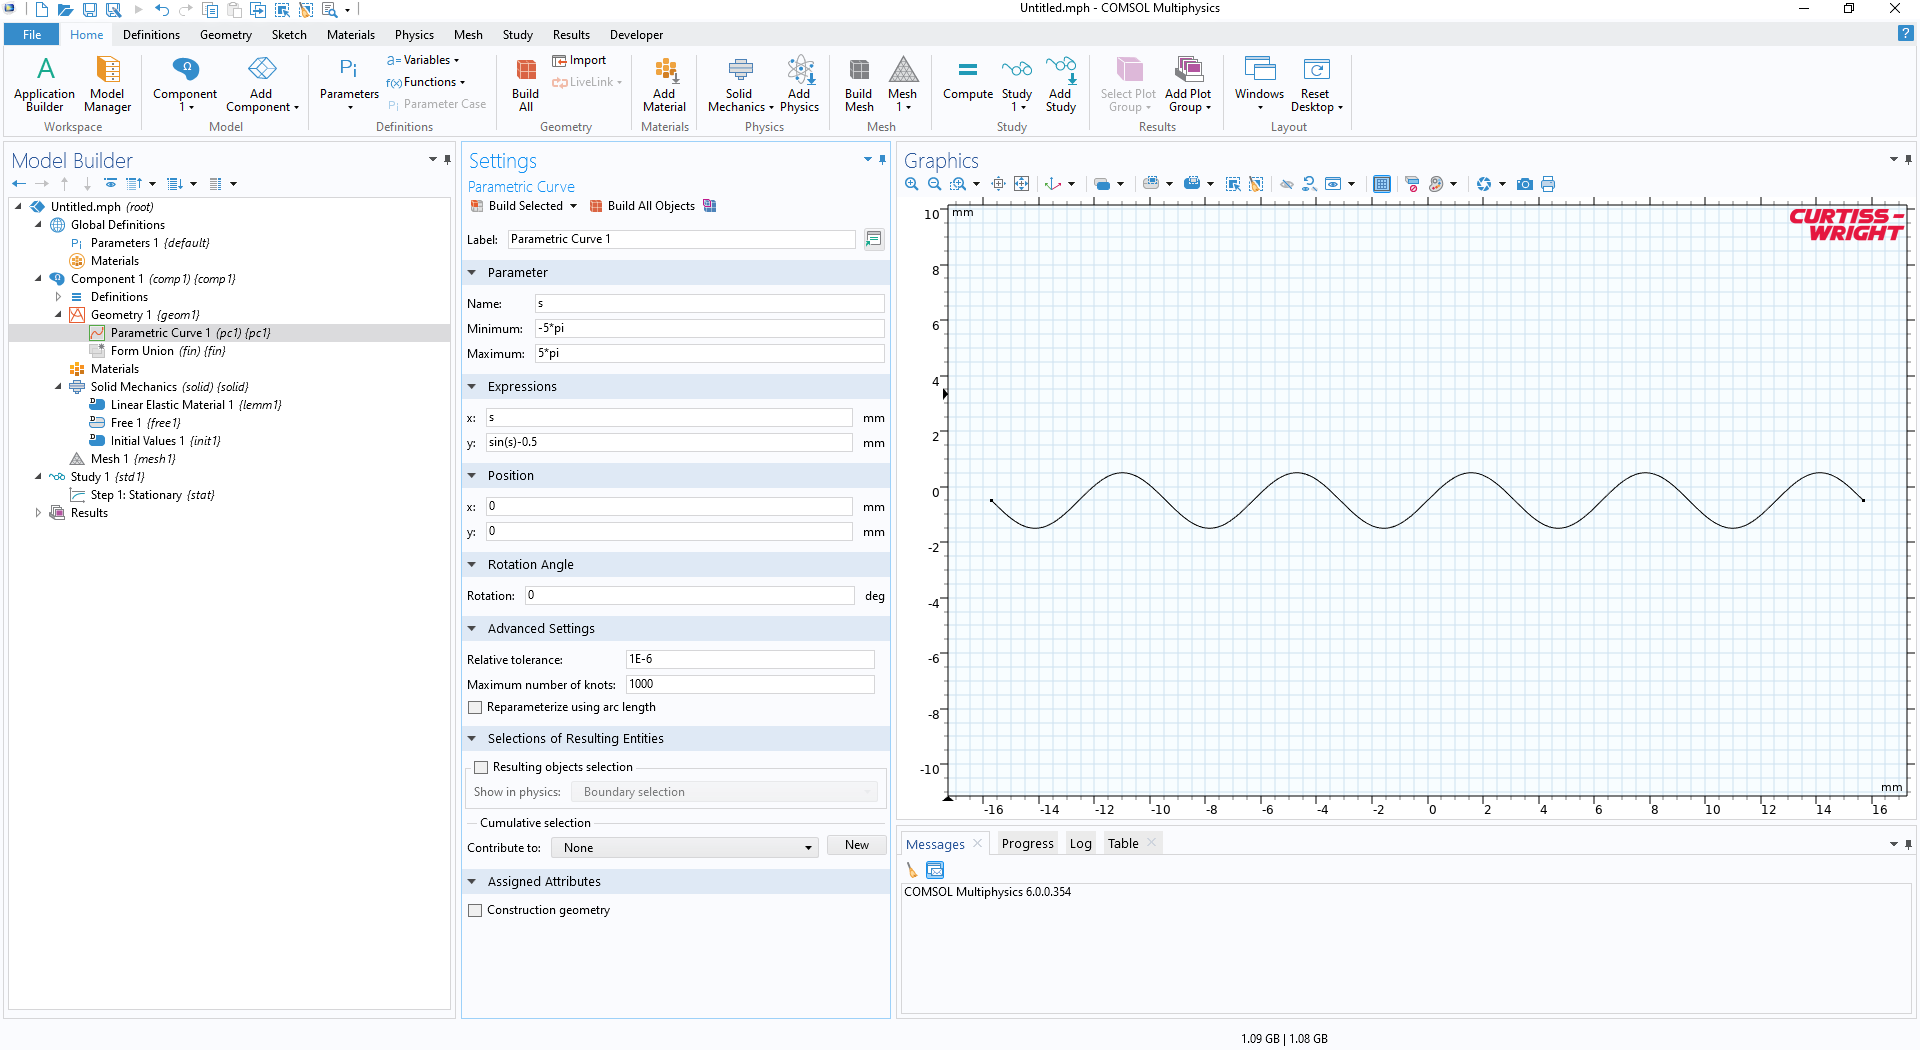Toggle the Construction geometry checkbox
1920x1050 pixels.
[476, 911]
